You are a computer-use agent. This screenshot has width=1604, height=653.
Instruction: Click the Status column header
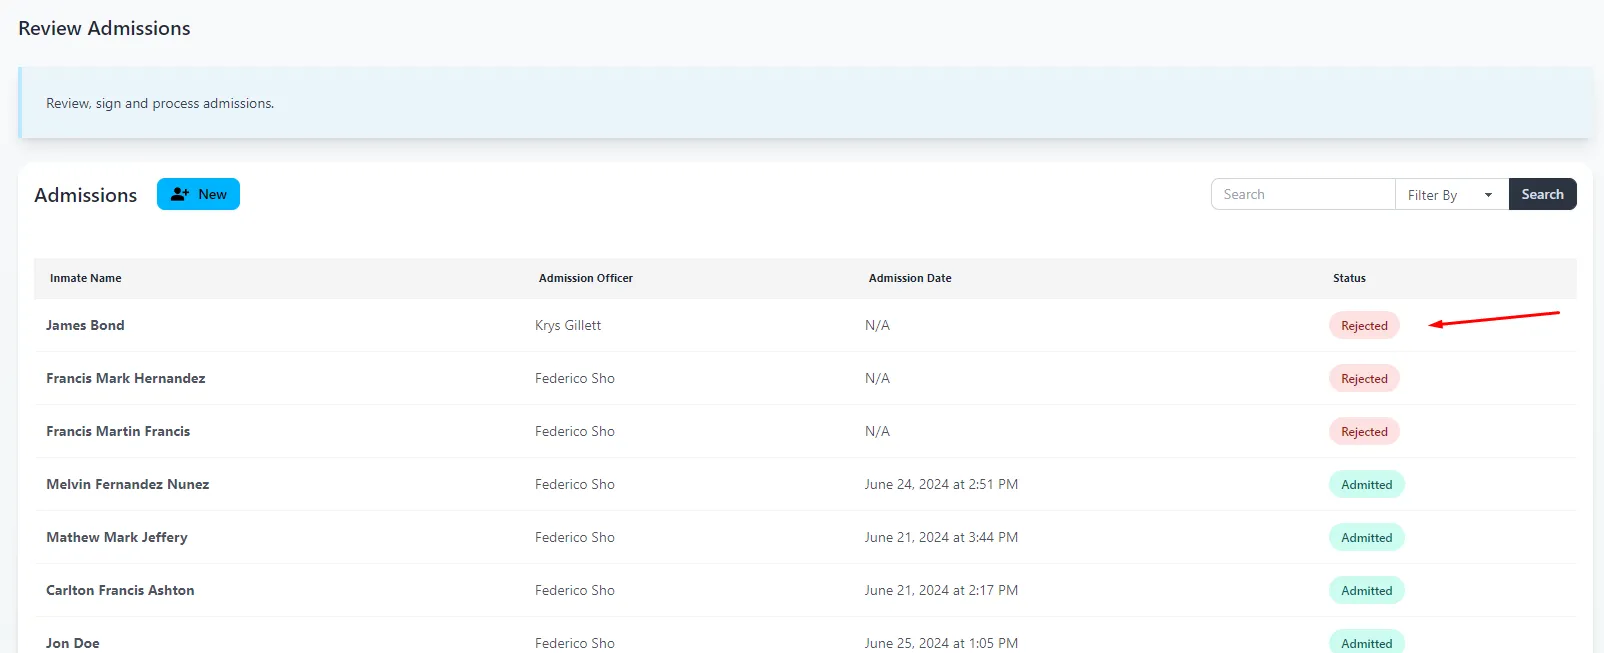[x=1349, y=278]
